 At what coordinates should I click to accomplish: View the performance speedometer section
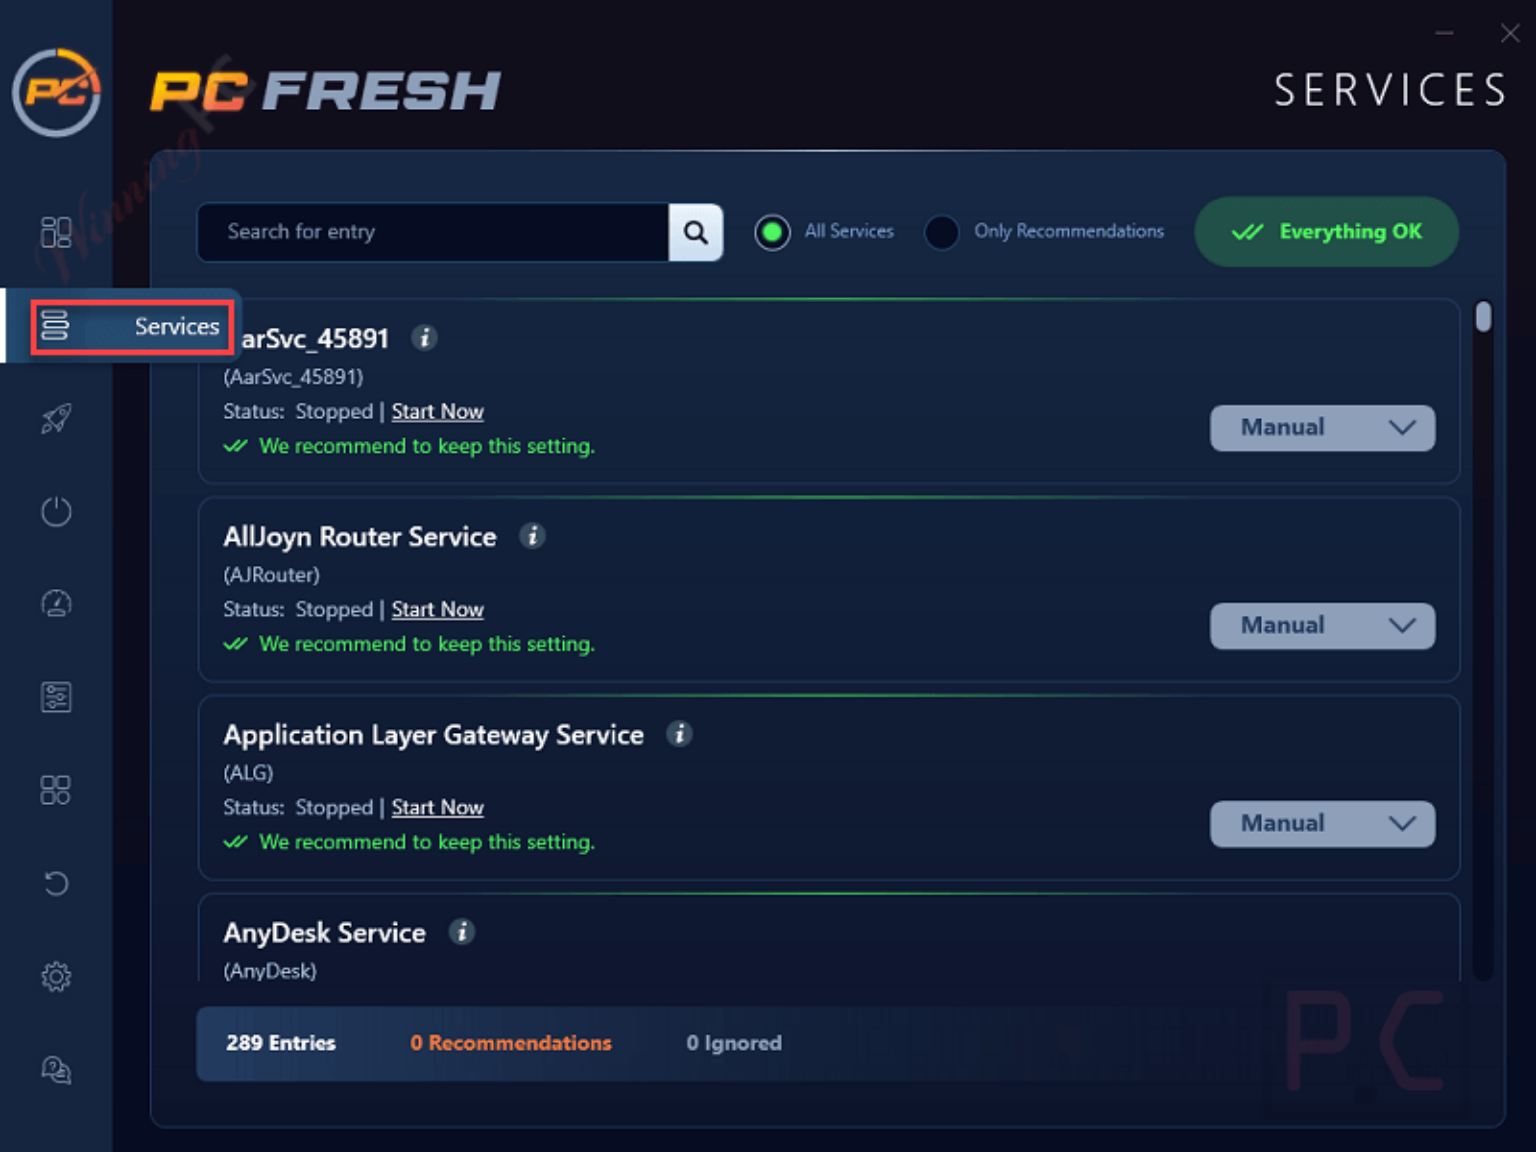pos(56,603)
